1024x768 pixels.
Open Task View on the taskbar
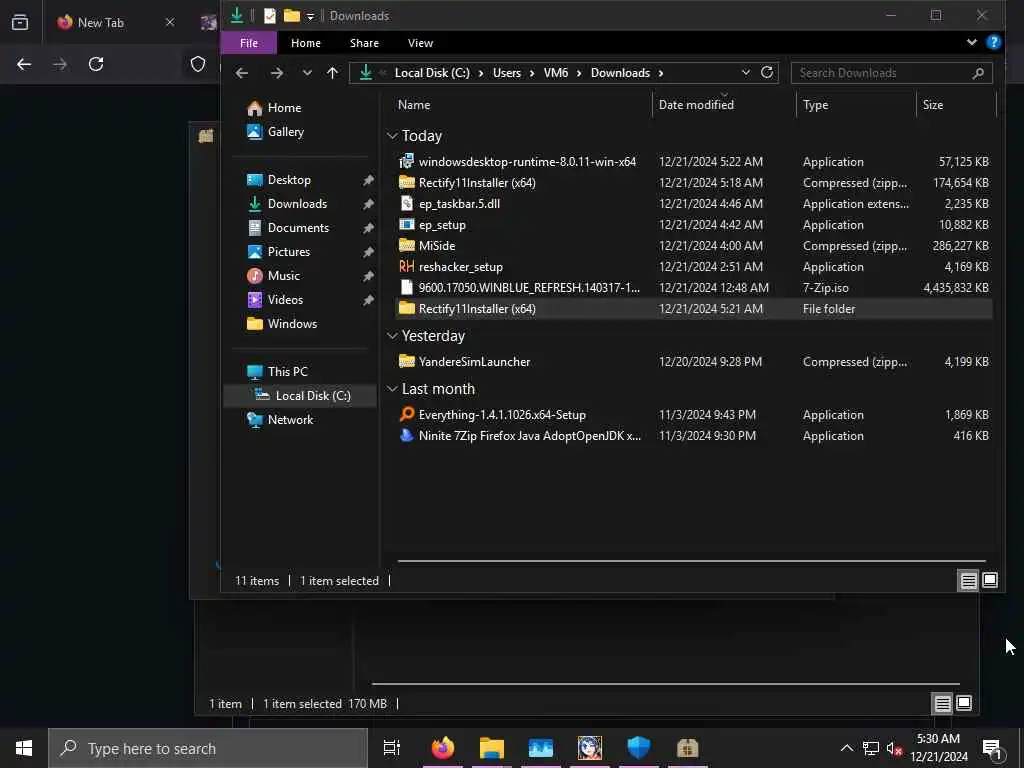(391, 748)
